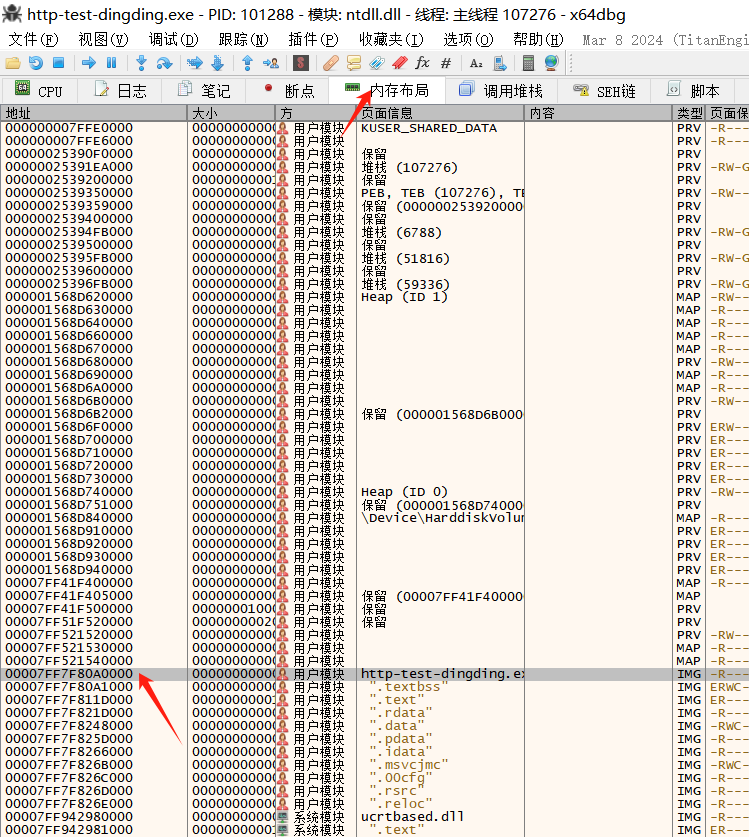Screen dimensions: 749x837
Task: Click the globe update icon
Action: pos(551,63)
